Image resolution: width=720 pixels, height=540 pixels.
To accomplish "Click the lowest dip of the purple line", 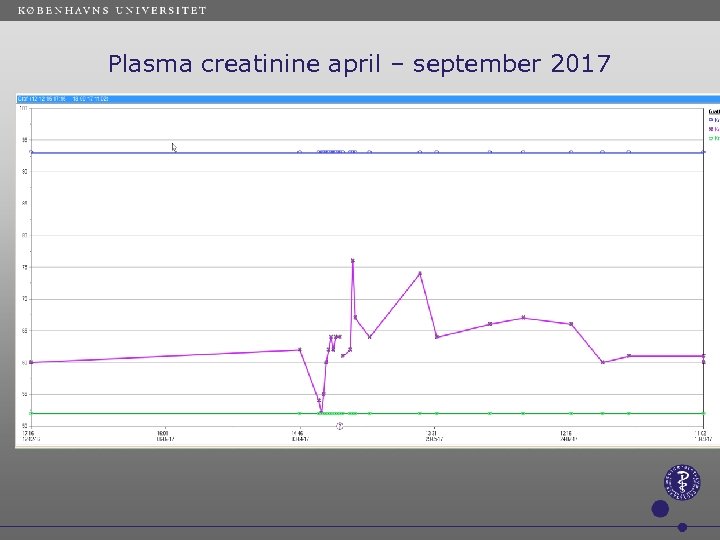I will [320, 407].
